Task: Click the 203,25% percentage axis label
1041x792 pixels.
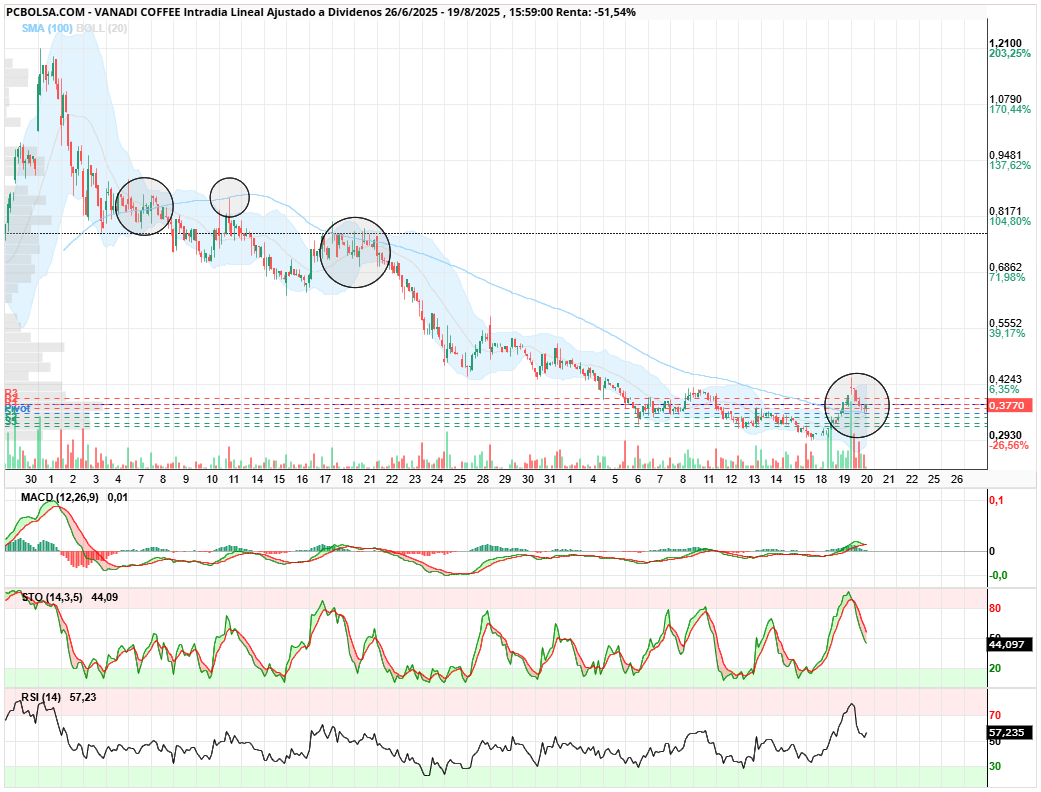Action: (1010, 54)
